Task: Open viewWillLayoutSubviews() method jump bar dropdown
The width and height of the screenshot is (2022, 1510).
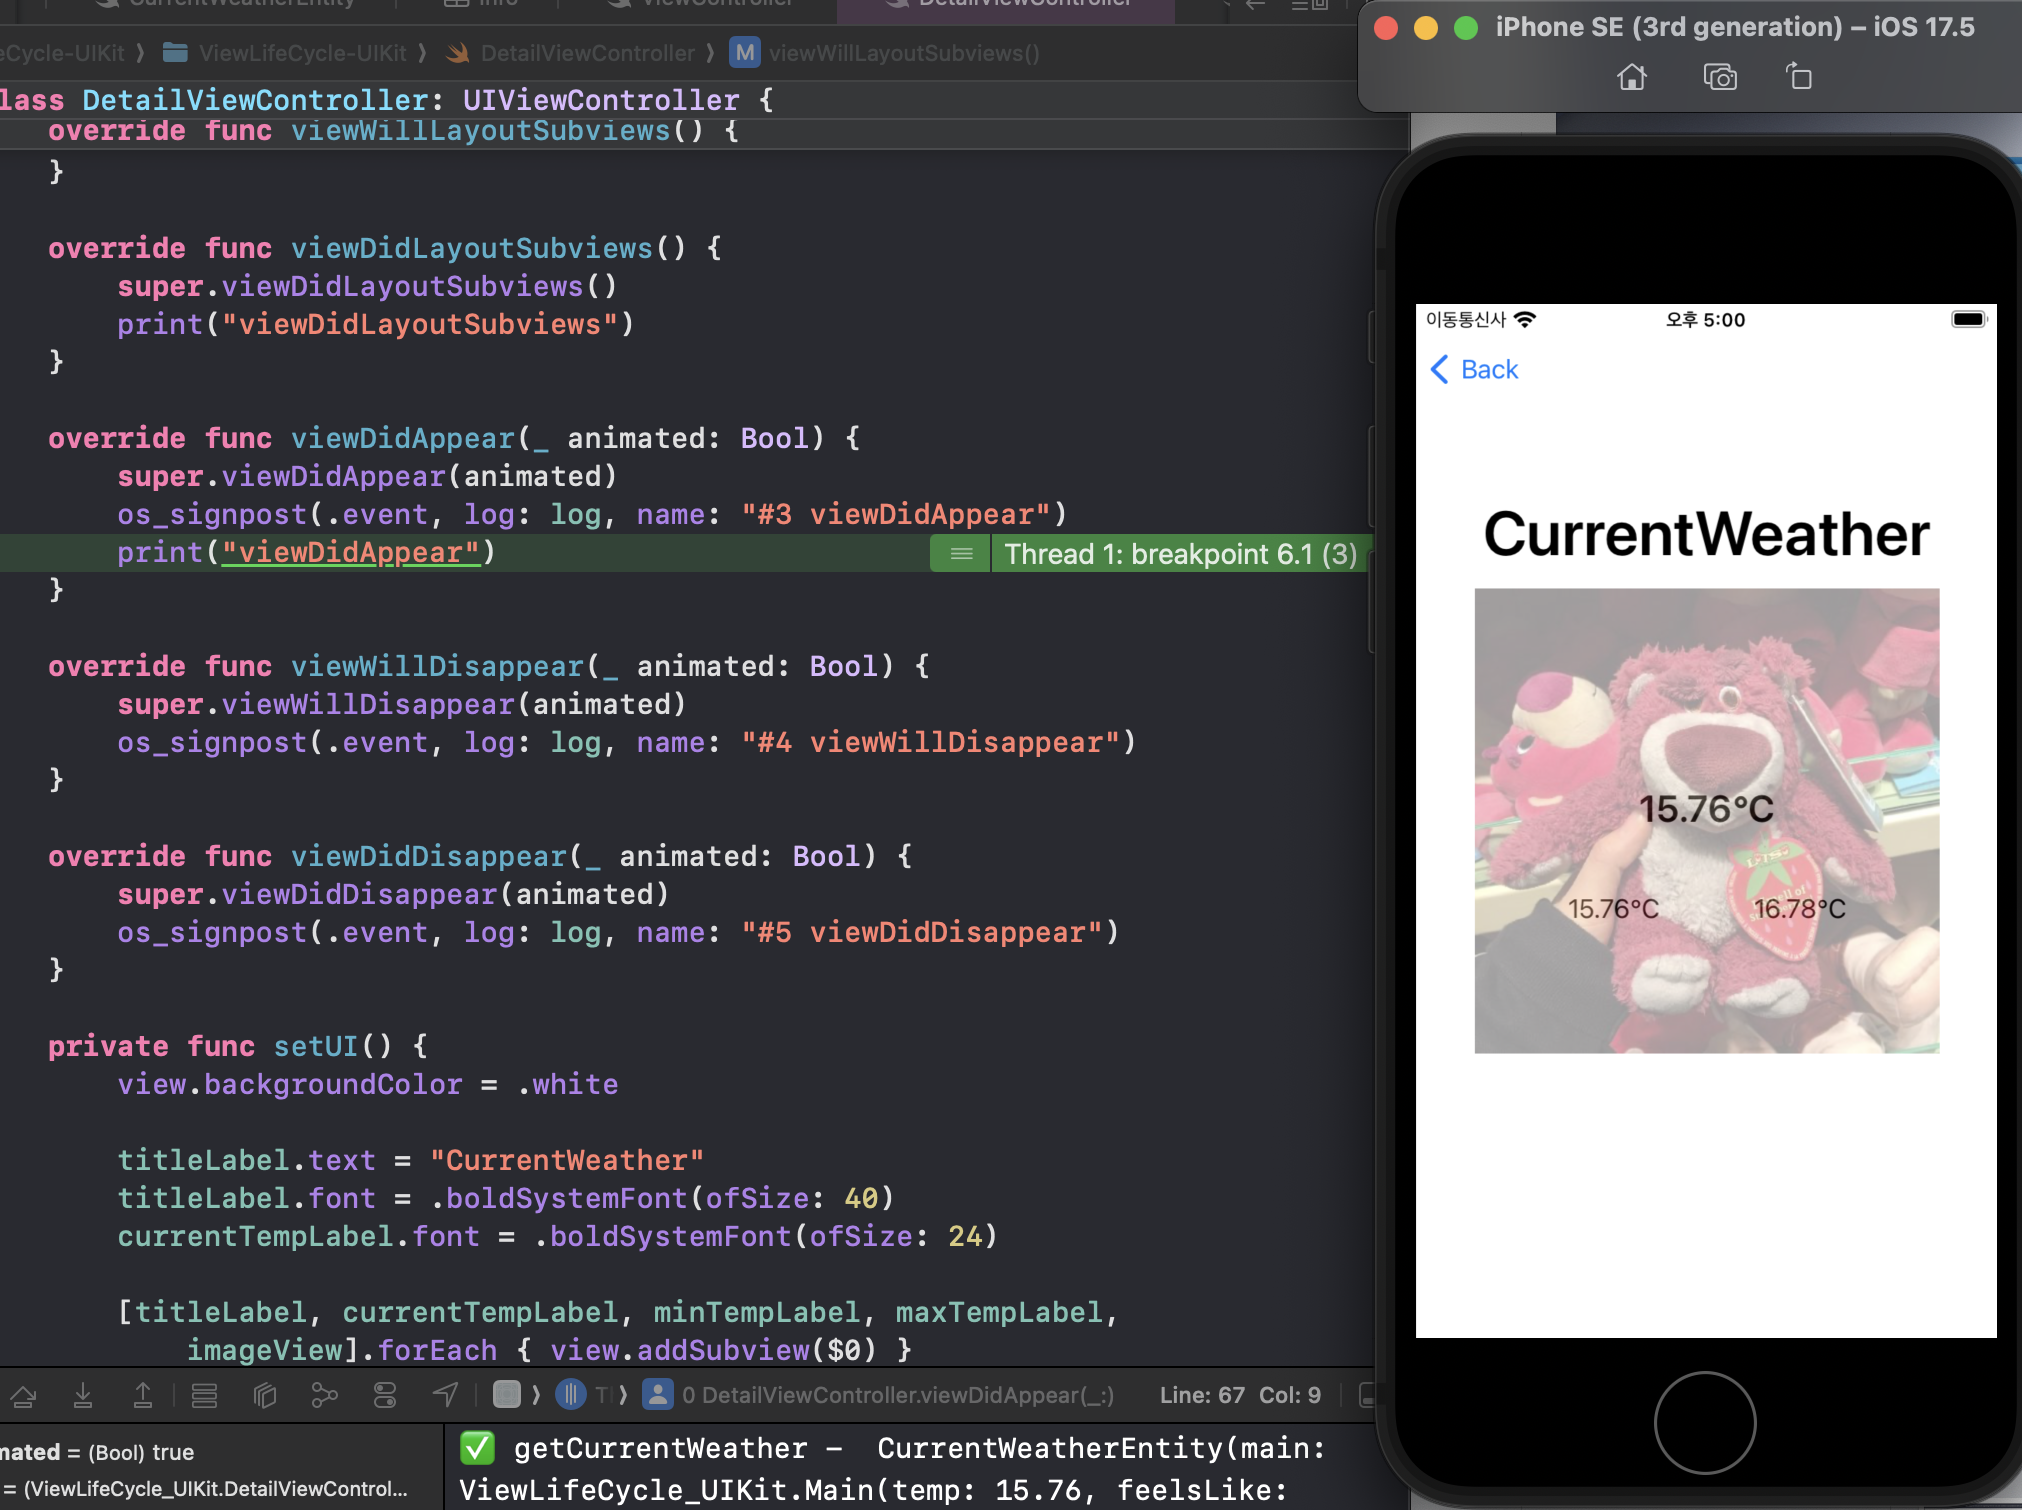Action: point(903,53)
